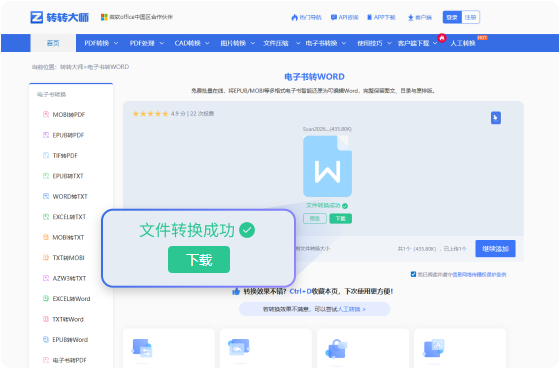Click the 4.9 分 | 22 次投票 rating text
The width and height of the screenshot is (560, 369).
pyautogui.click(x=192, y=114)
